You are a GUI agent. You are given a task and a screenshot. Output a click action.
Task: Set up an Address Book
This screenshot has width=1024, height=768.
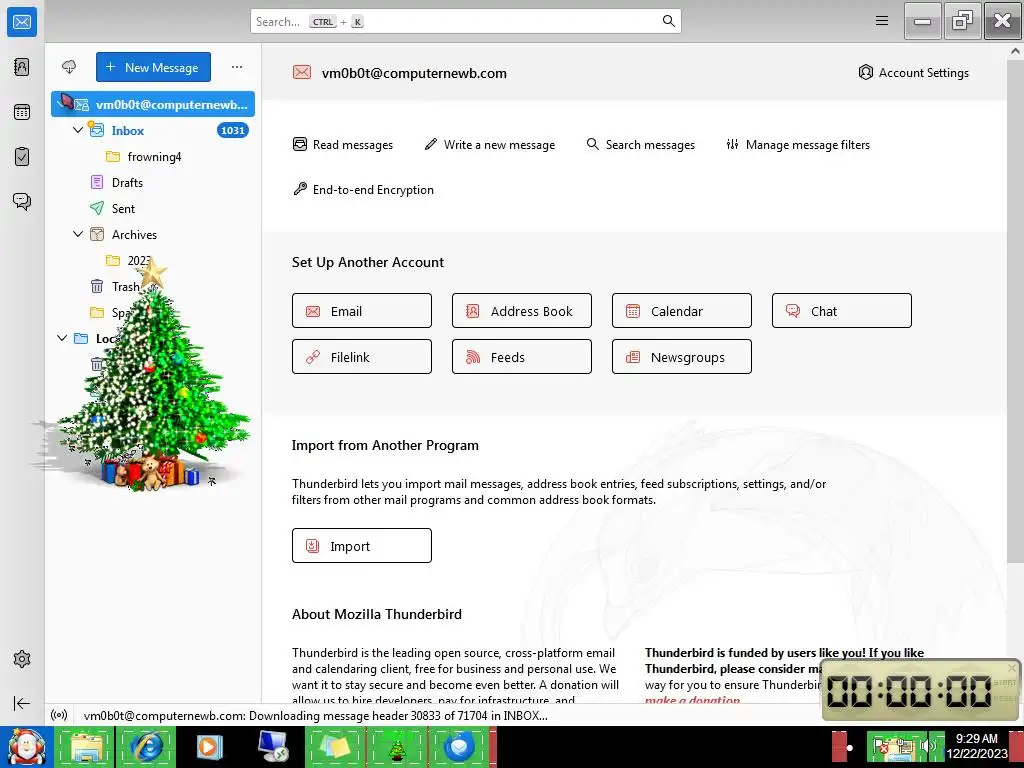pos(522,311)
